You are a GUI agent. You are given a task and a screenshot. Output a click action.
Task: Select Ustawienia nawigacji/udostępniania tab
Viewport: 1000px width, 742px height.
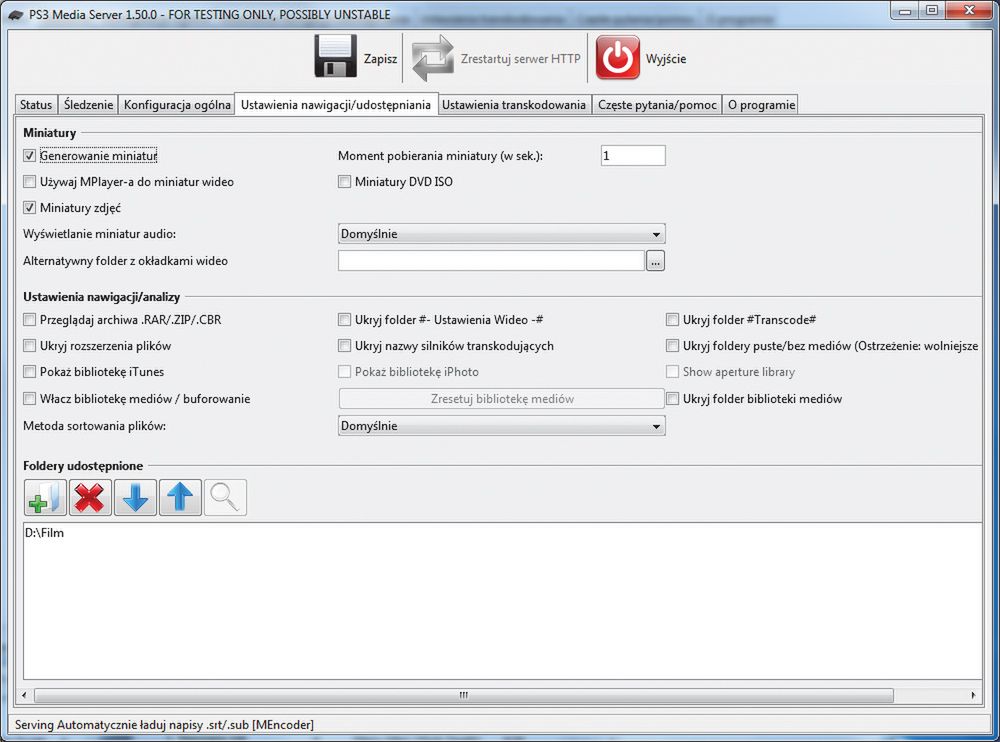point(336,104)
